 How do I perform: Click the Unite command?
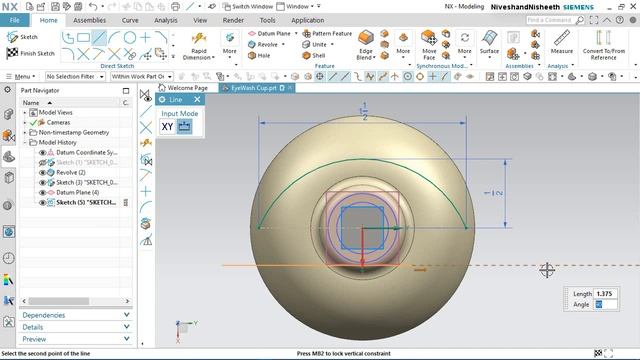coord(314,44)
